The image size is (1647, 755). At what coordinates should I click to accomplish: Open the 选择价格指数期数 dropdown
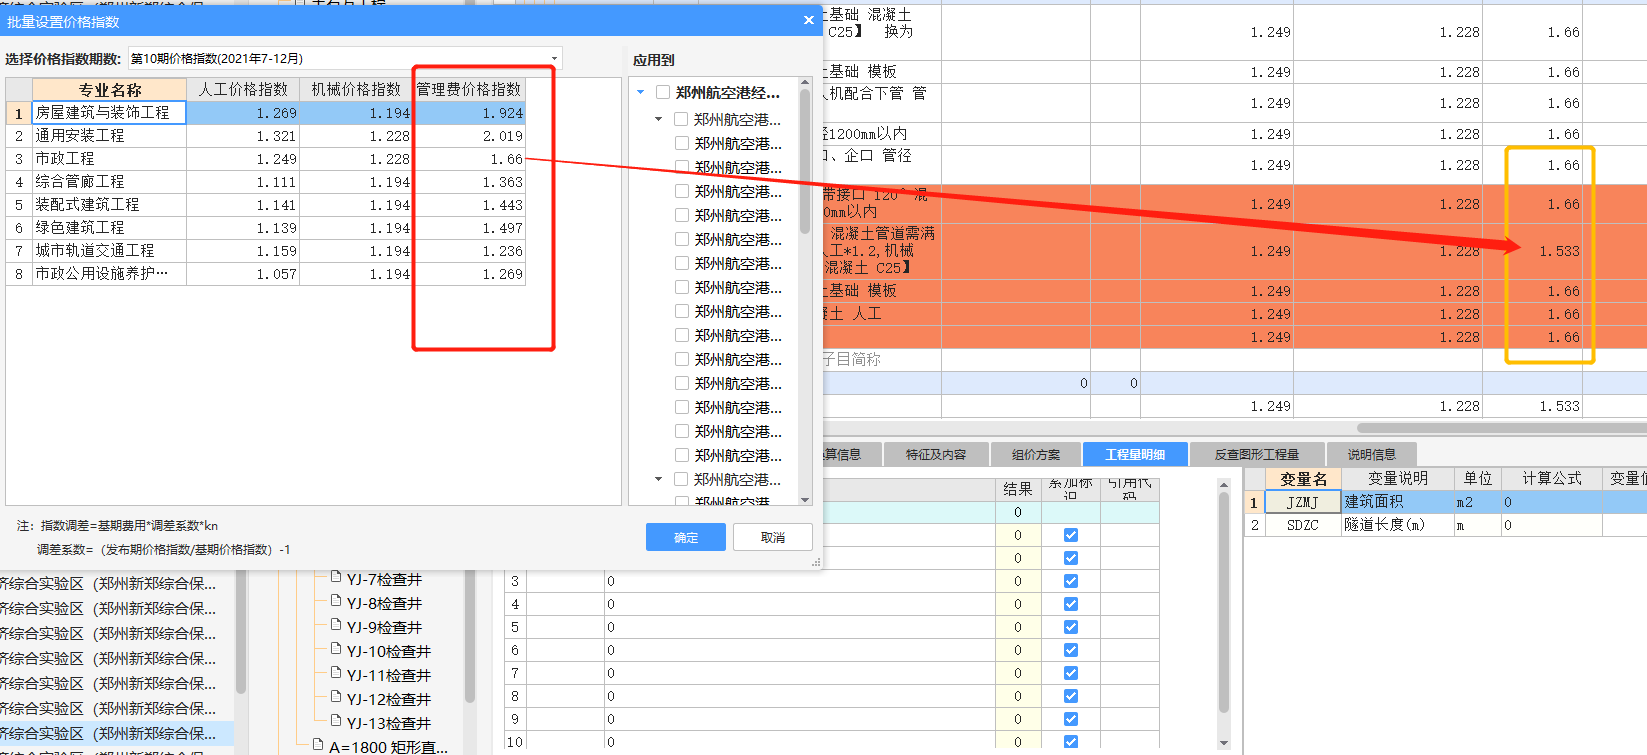[x=554, y=59]
